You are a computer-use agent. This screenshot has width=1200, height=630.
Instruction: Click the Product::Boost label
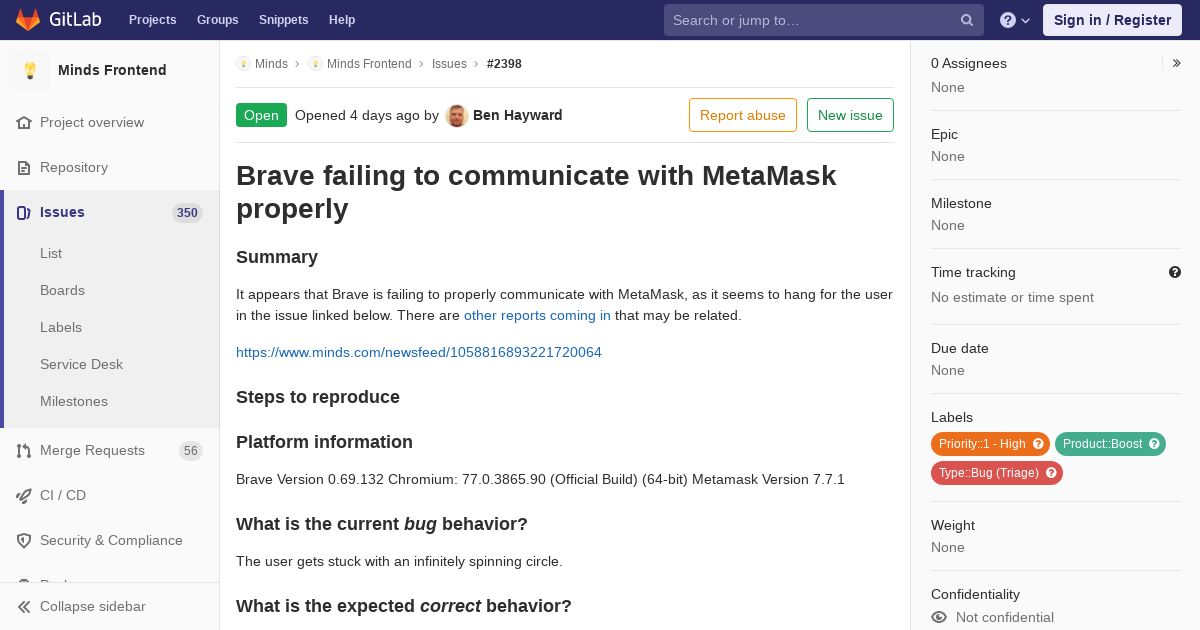1102,444
